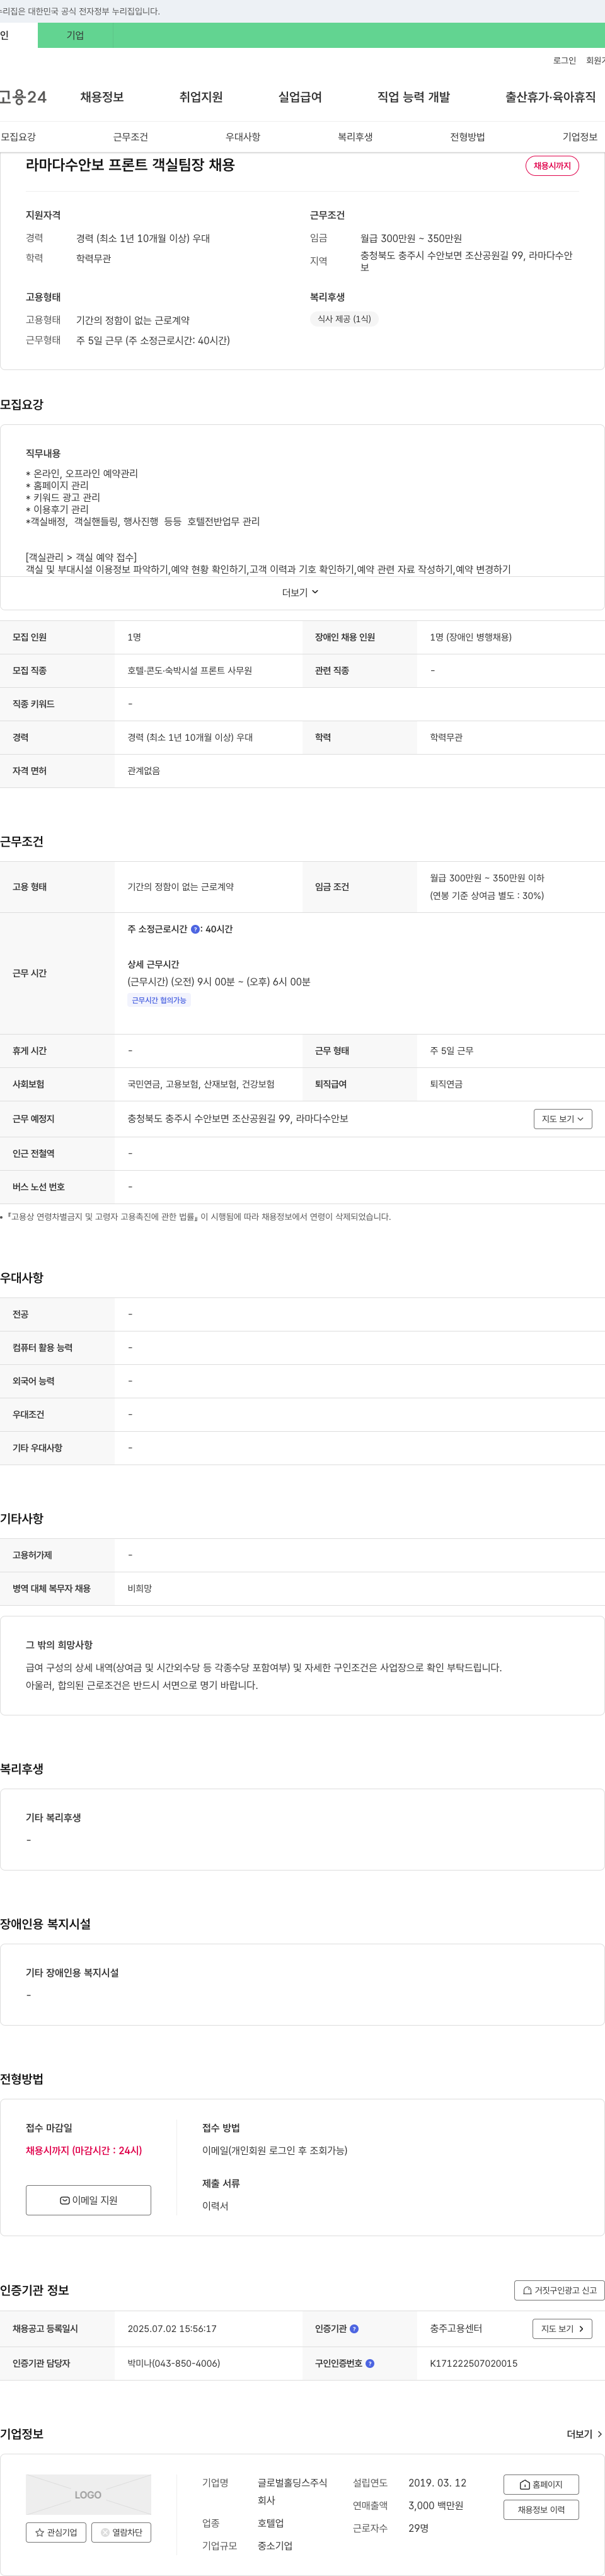Jump to 모집요강 section tab
Image resolution: width=605 pixels, height=2576 pixels.
(18, 137)
